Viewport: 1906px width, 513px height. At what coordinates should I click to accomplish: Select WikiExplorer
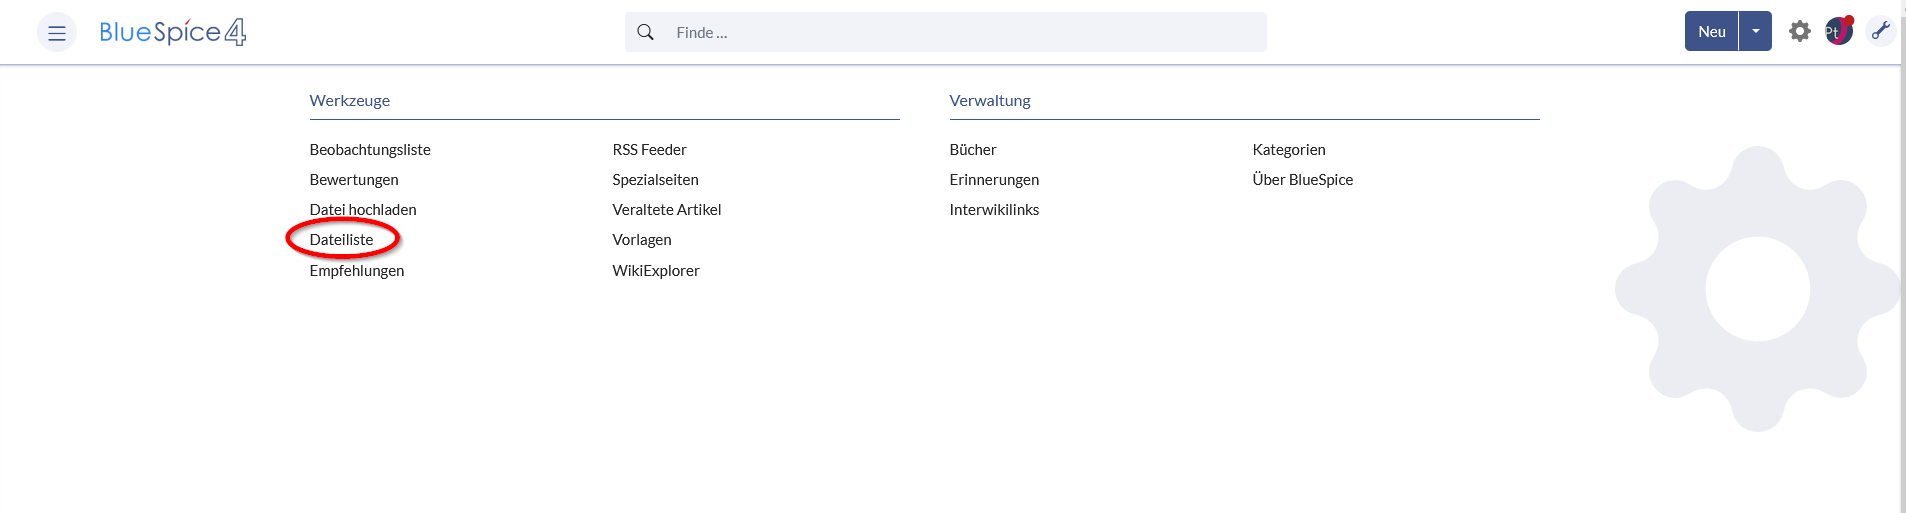click(x=656, y=271)
